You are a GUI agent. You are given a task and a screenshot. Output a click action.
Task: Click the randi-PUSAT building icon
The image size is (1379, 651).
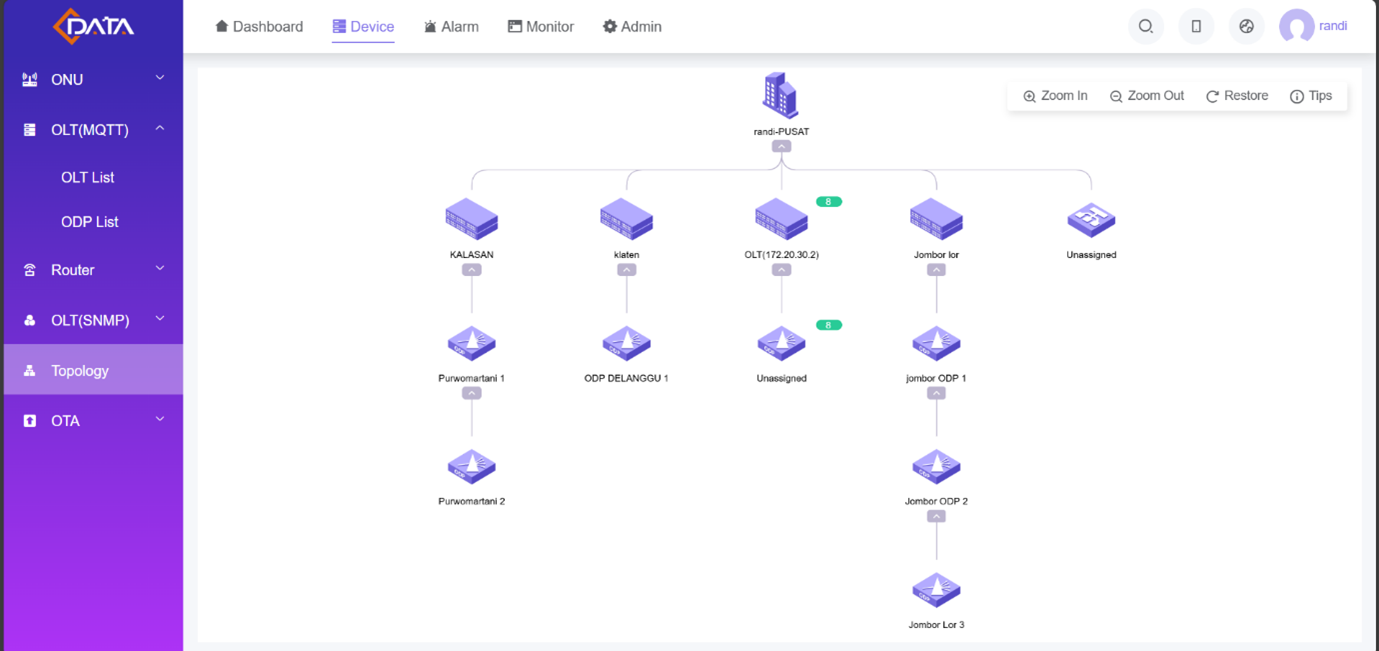click(x=780, y=96)
